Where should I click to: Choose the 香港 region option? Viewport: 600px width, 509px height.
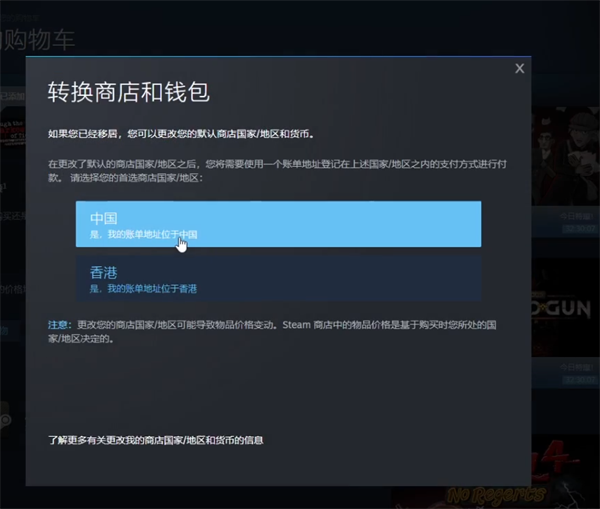pos(279,279)
